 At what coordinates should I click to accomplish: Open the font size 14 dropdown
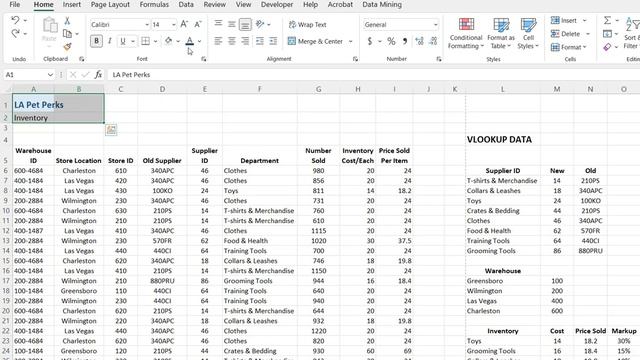[x=173, y=25]
